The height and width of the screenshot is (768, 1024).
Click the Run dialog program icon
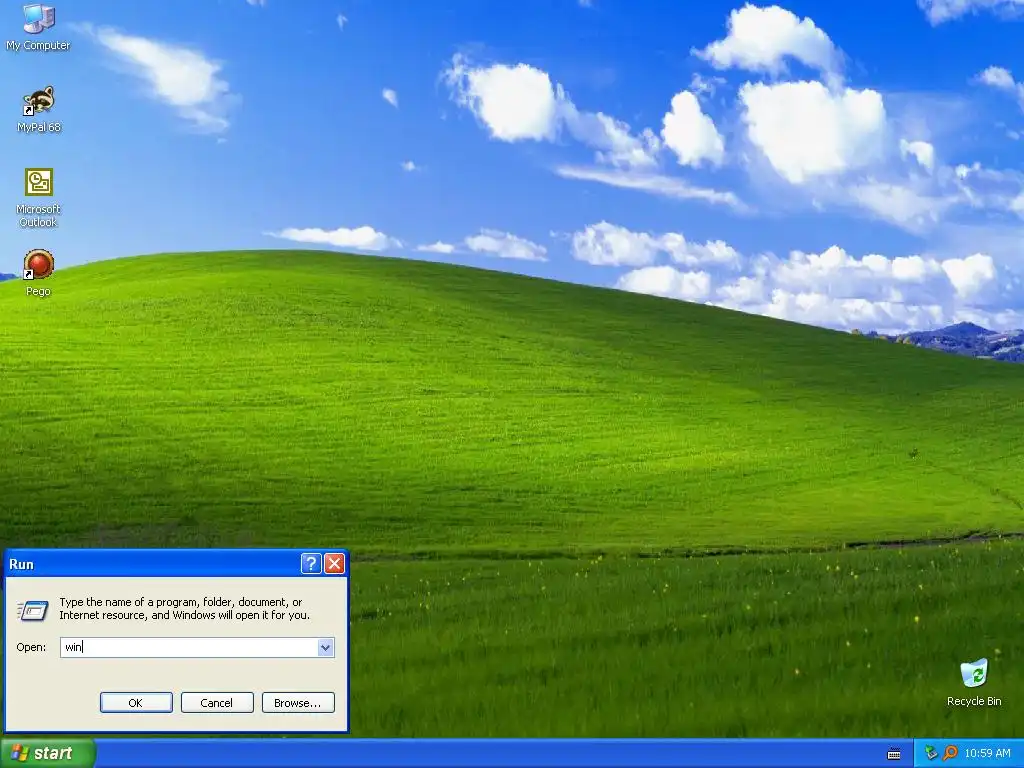tap(33, 610)
